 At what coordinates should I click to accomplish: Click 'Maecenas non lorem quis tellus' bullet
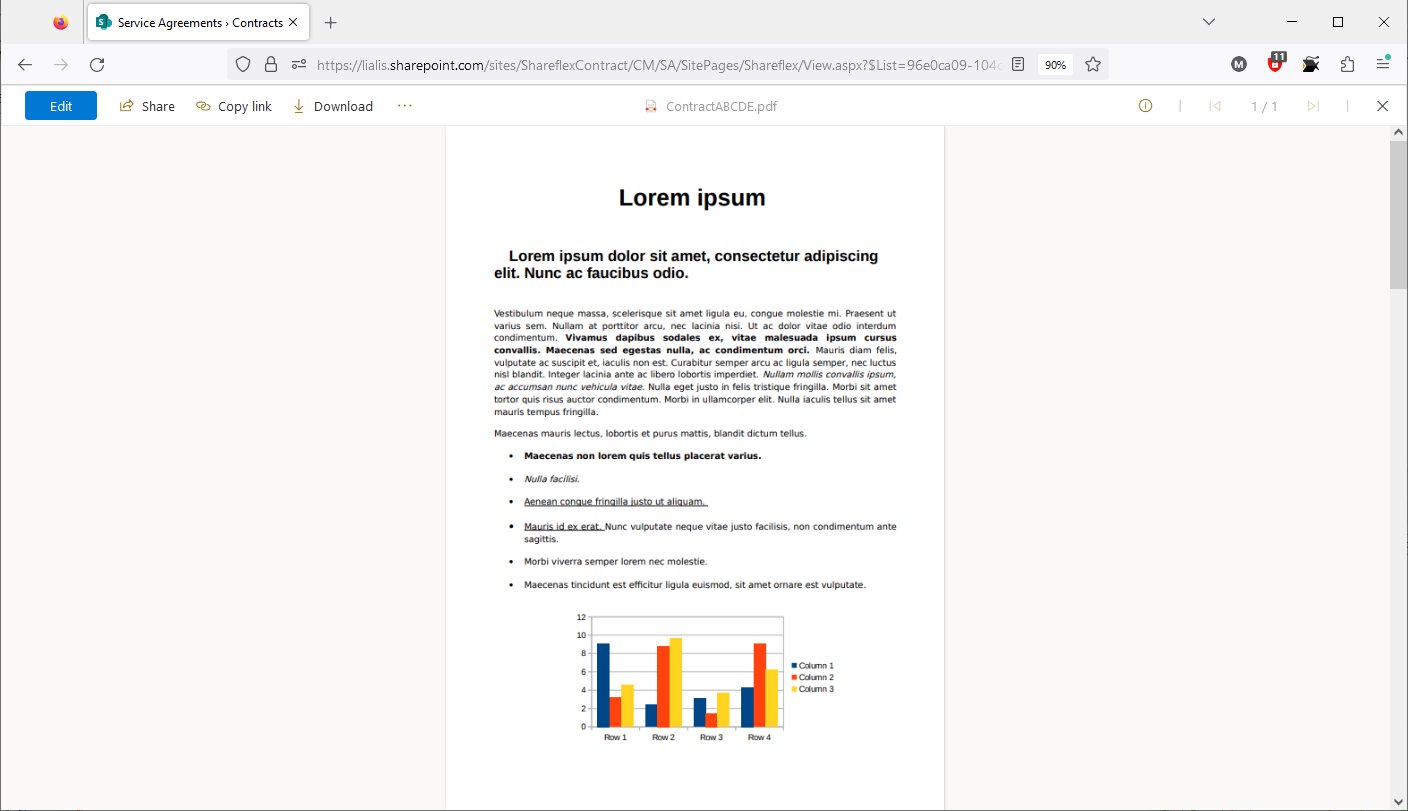coord(643,456)
